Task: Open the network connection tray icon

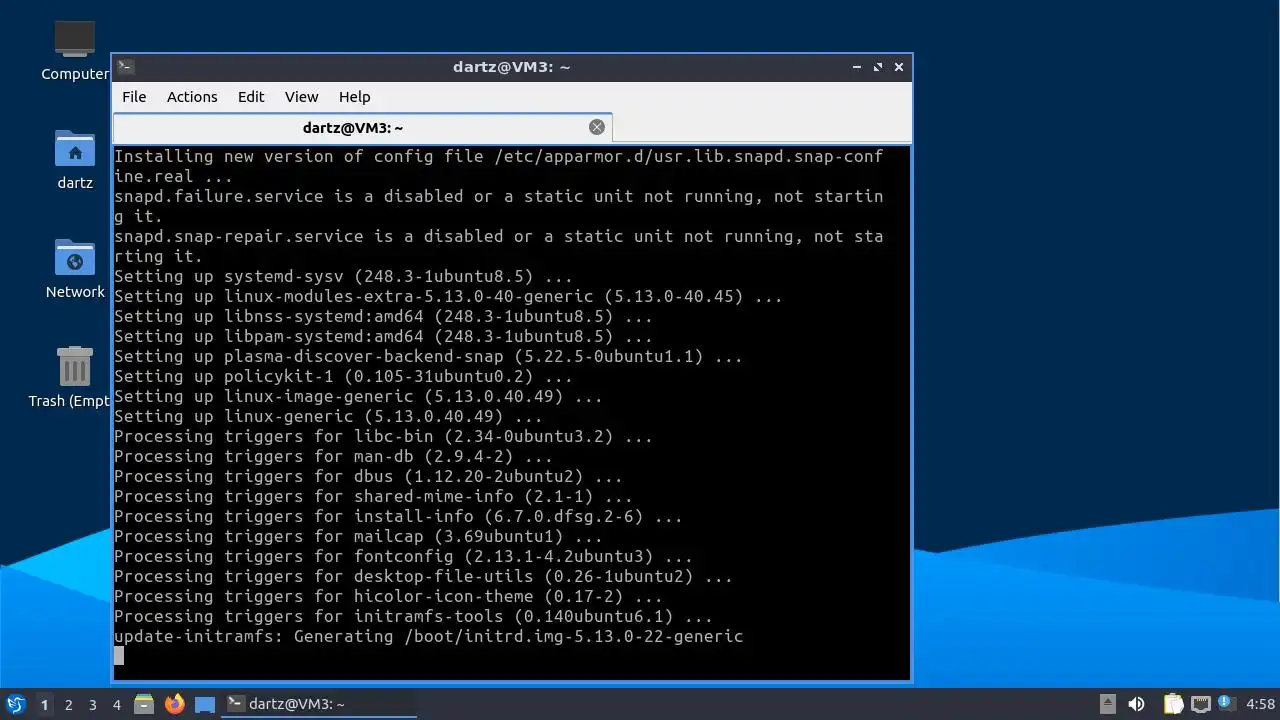Action: (1201, 704)
